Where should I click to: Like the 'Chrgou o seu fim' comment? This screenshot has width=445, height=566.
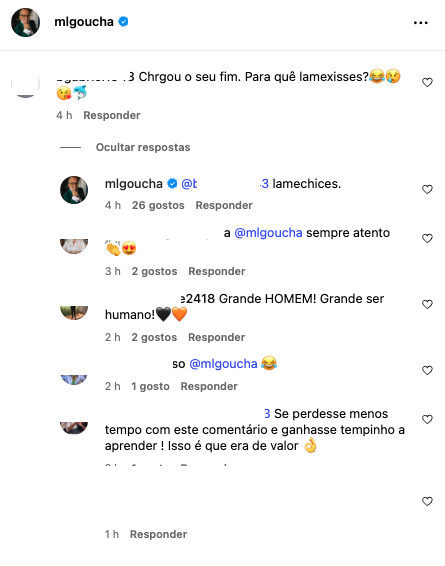427,83
